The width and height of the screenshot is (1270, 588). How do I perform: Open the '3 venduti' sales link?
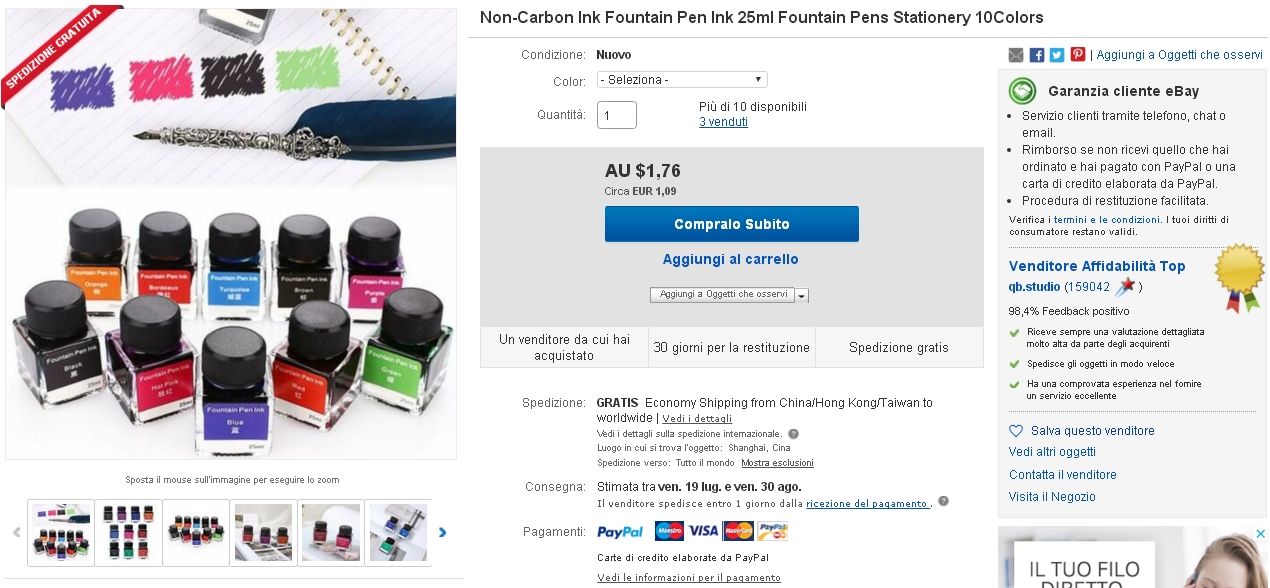[x=723, y=122]
